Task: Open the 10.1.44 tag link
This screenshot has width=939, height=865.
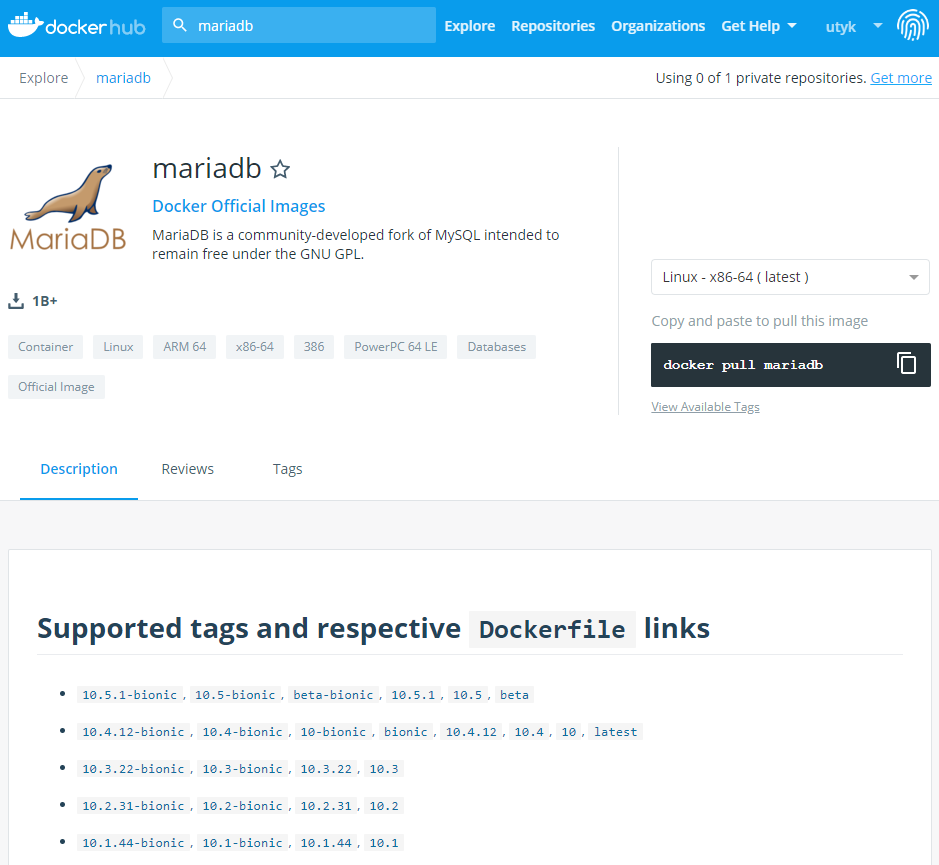Action: pyautogui.click(x=326, y=843)
